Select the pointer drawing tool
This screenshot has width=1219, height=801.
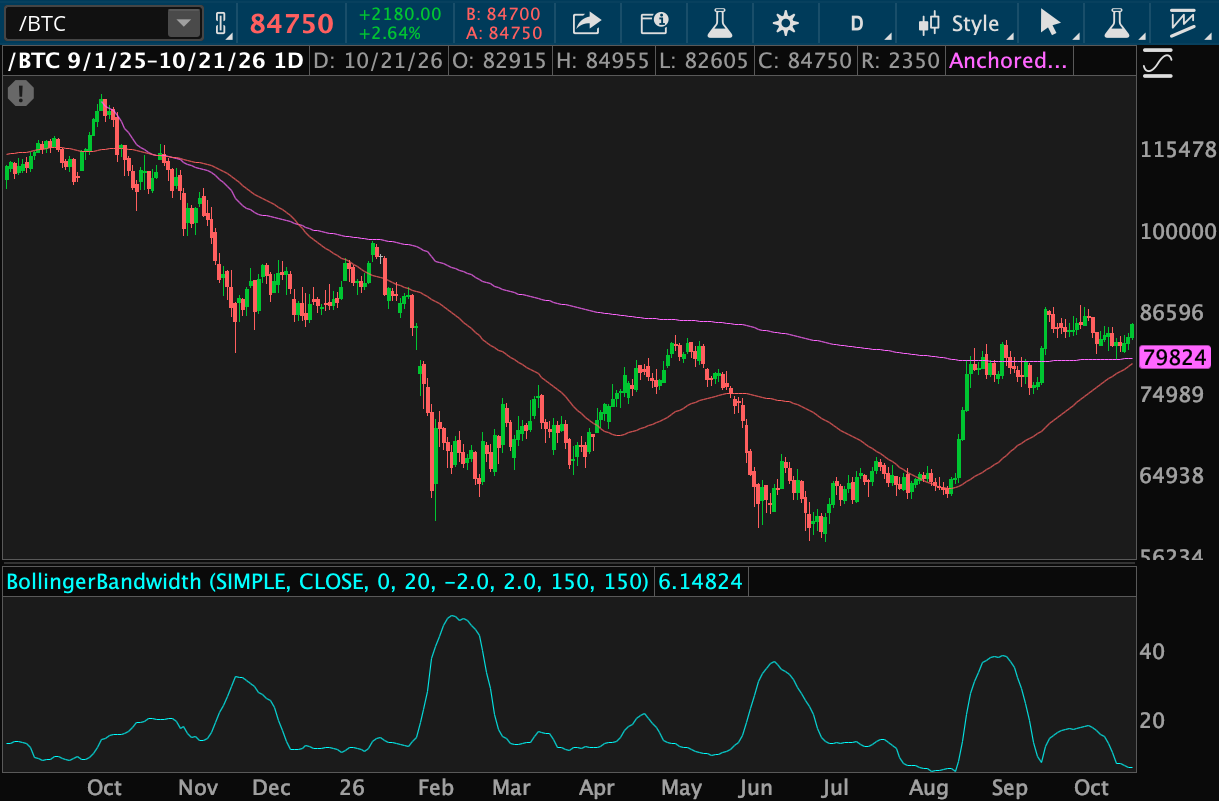point(1050,23)
